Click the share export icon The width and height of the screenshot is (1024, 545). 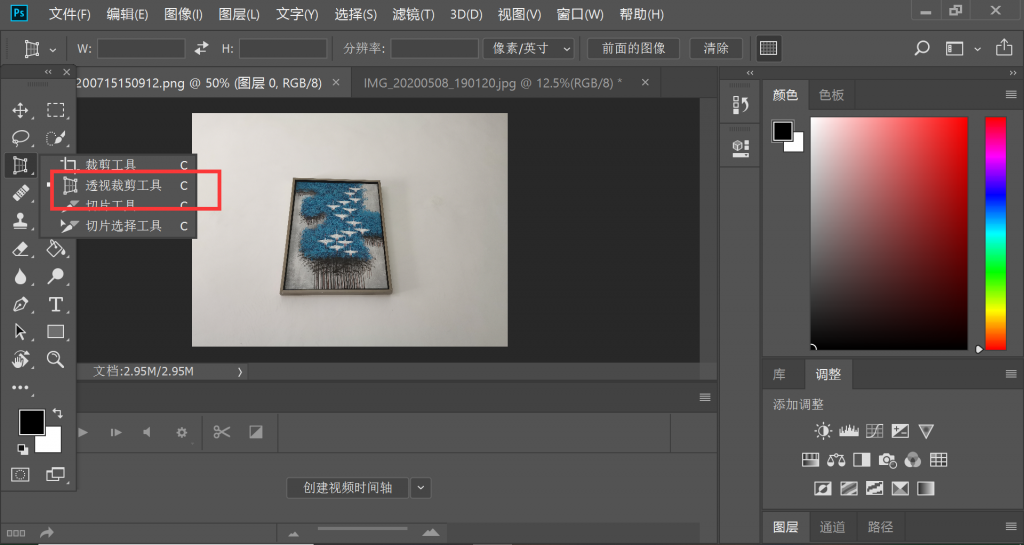tap(1004, 47)
